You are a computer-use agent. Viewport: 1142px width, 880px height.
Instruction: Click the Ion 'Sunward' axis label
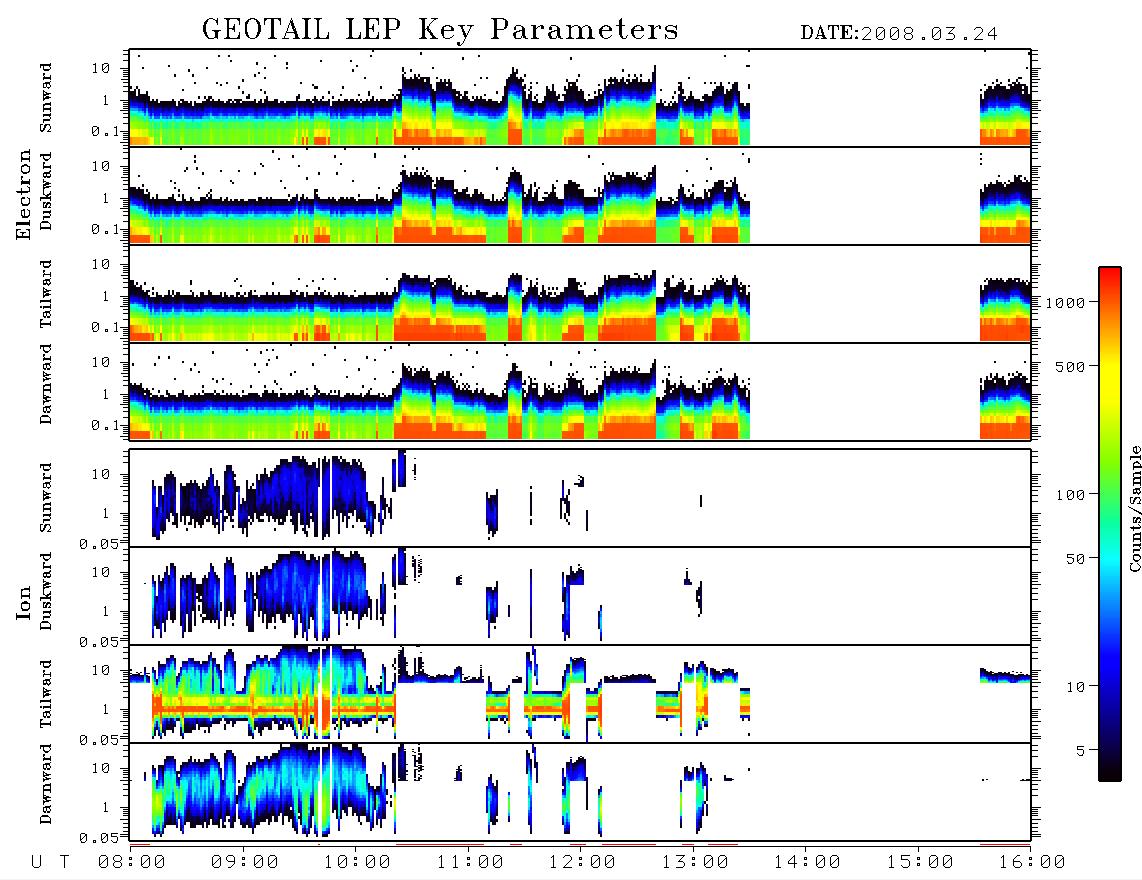pyautogui.click(x=46, y=498)
